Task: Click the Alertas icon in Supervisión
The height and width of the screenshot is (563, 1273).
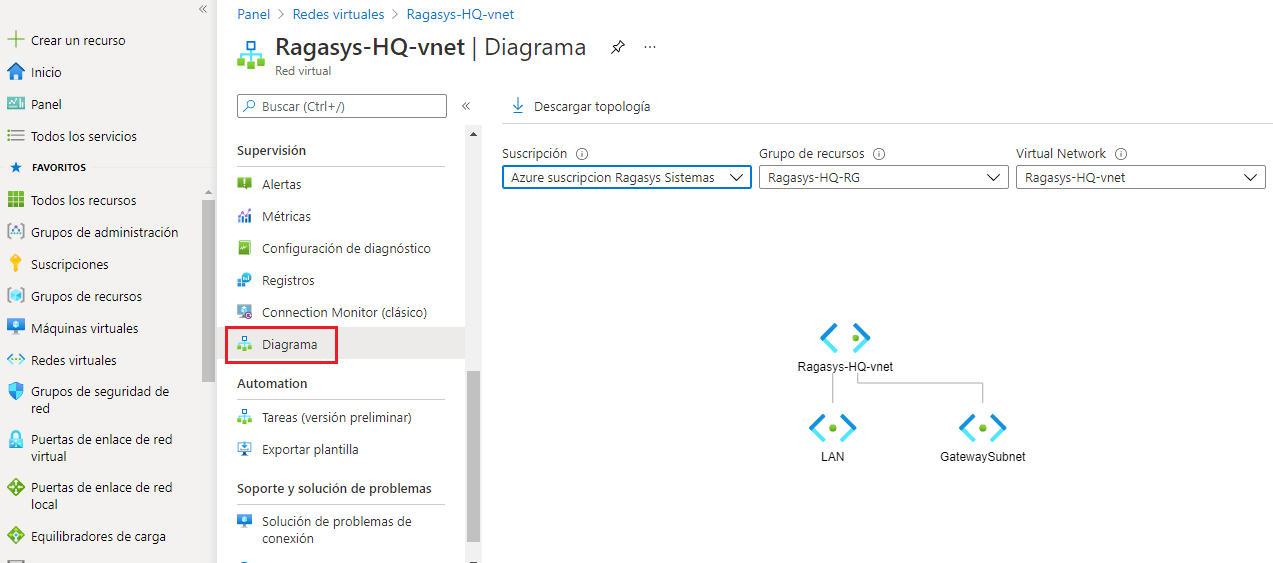Action: (x=245, y=184)
